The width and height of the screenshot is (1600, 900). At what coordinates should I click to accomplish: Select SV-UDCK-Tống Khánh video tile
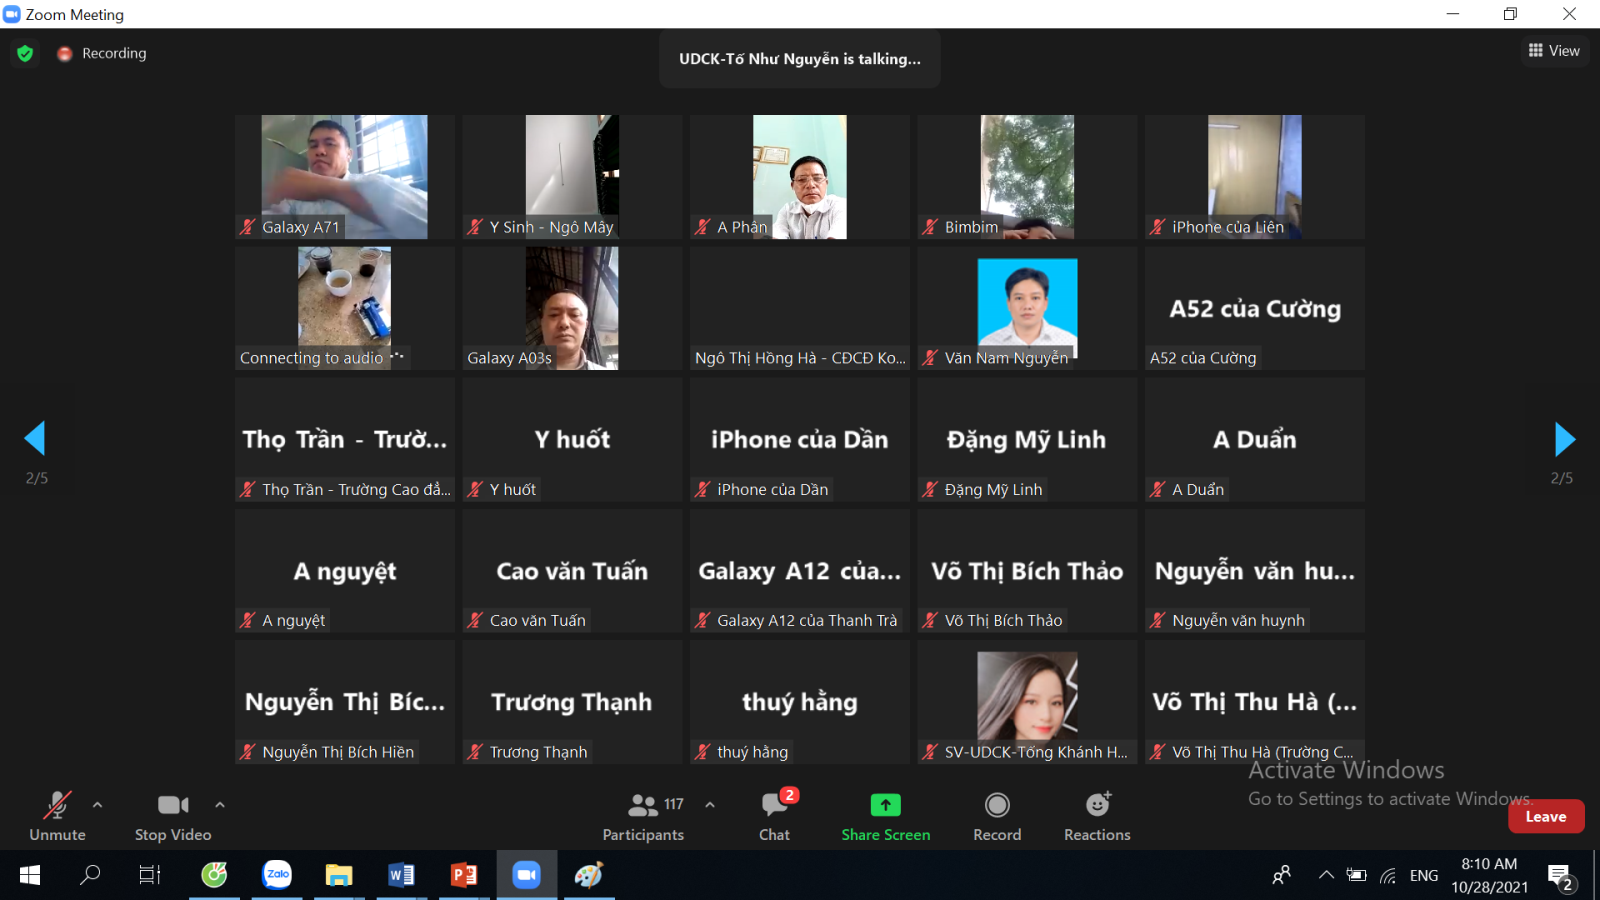point(1027,702)
